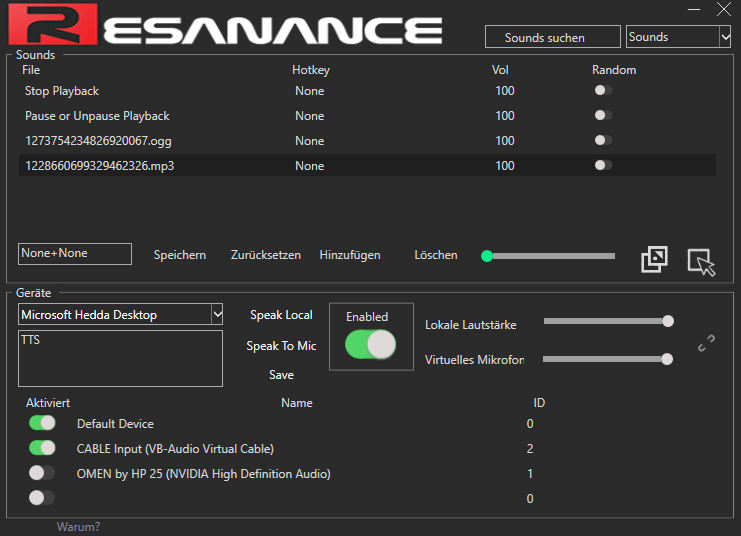The height and width of the screenshot is (536, 741).
Task: Click the overlapping windows overlay icon
Action: coord(654,259)
